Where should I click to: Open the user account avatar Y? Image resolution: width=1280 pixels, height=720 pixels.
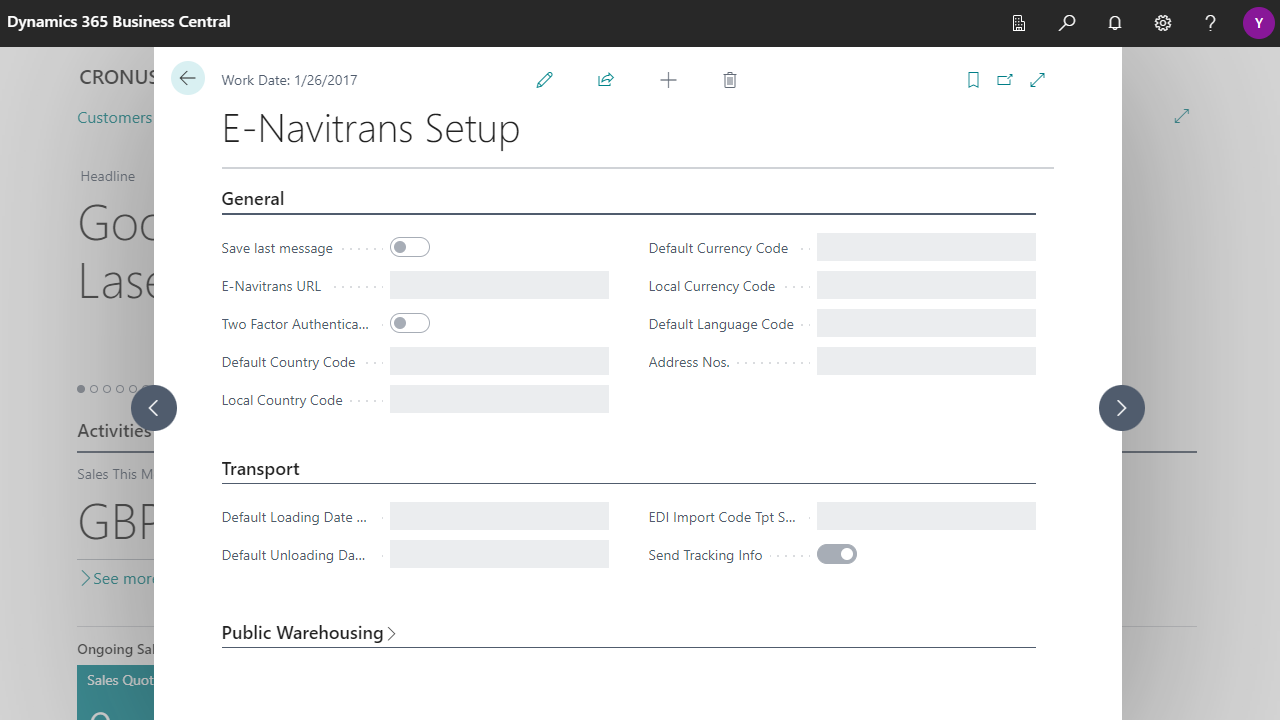pos(1259,23)
